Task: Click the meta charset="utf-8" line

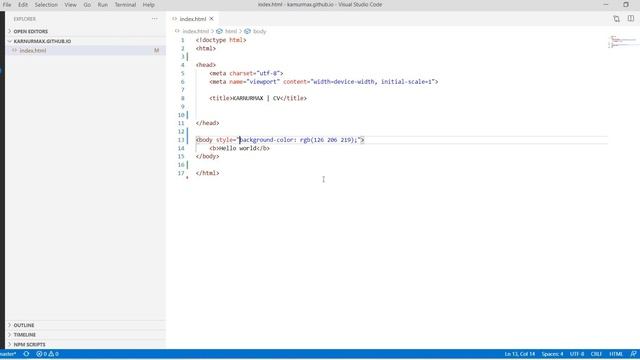Action: click(246, 73)
